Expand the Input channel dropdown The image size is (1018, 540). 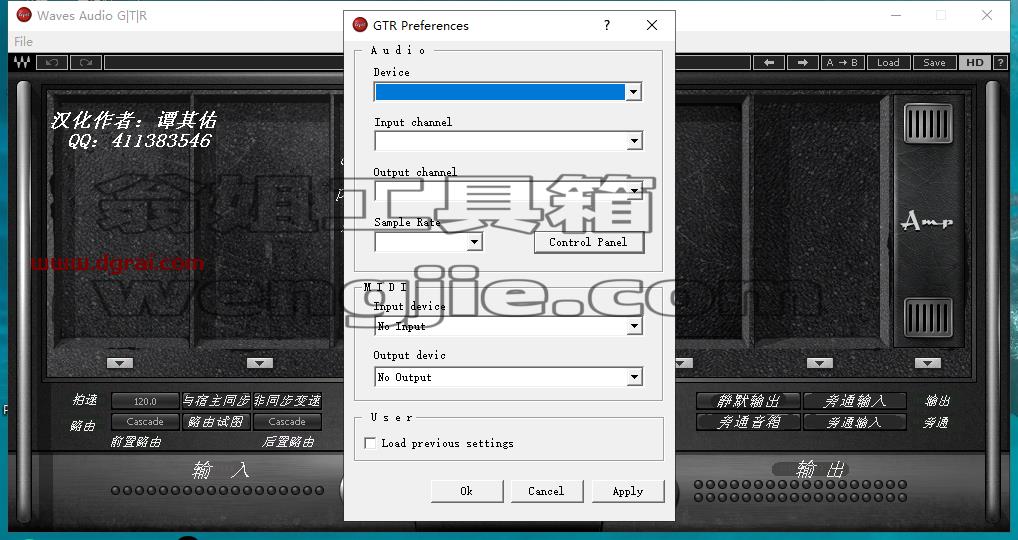click(x=634, y=141)
